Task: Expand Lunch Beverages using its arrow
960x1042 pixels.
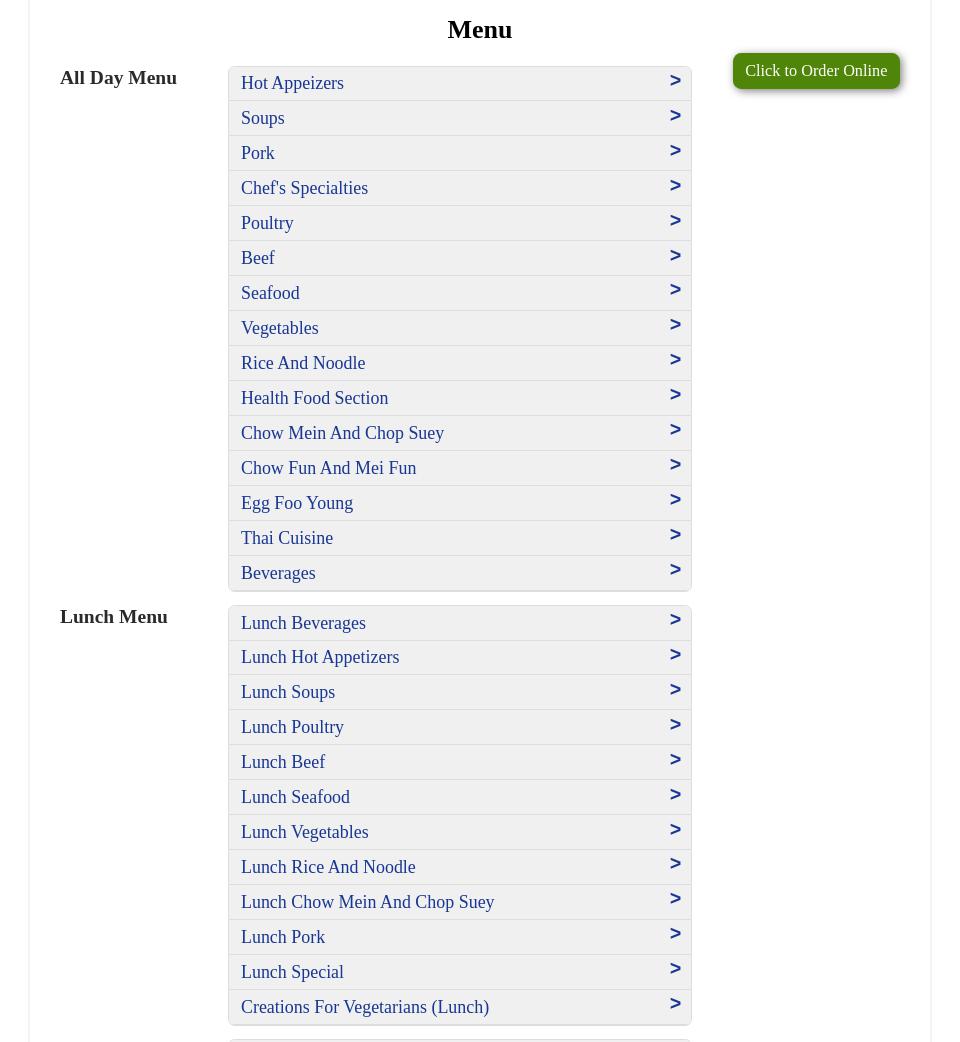Action: tap(675, 620)
